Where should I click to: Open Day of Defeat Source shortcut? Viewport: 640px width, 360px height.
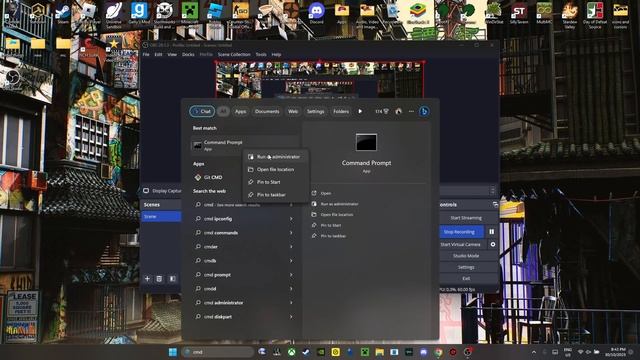coord(595,15)
